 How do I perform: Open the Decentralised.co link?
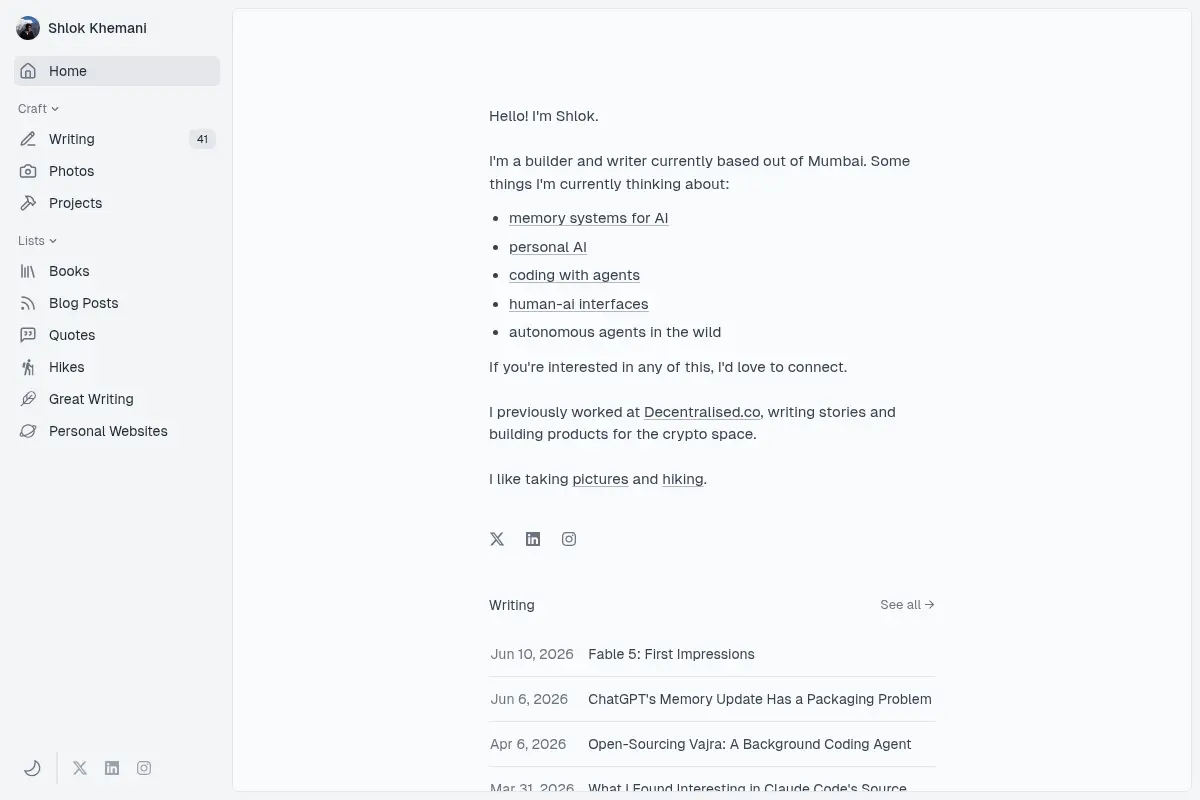(x=702, y=412)
